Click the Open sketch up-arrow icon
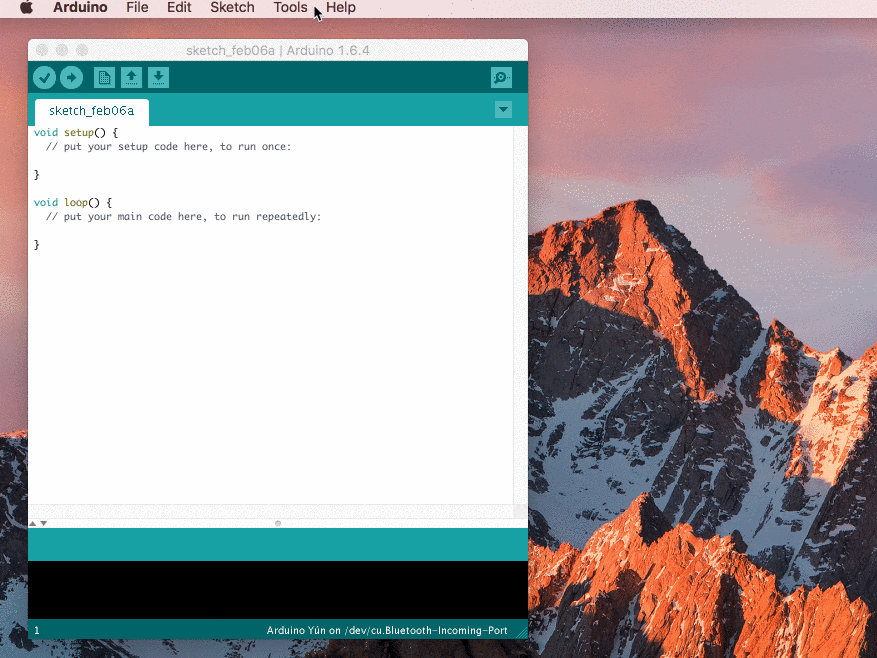The height and width of the screenshot is (658, 877). pyautogui.click(x=131, y=78)
